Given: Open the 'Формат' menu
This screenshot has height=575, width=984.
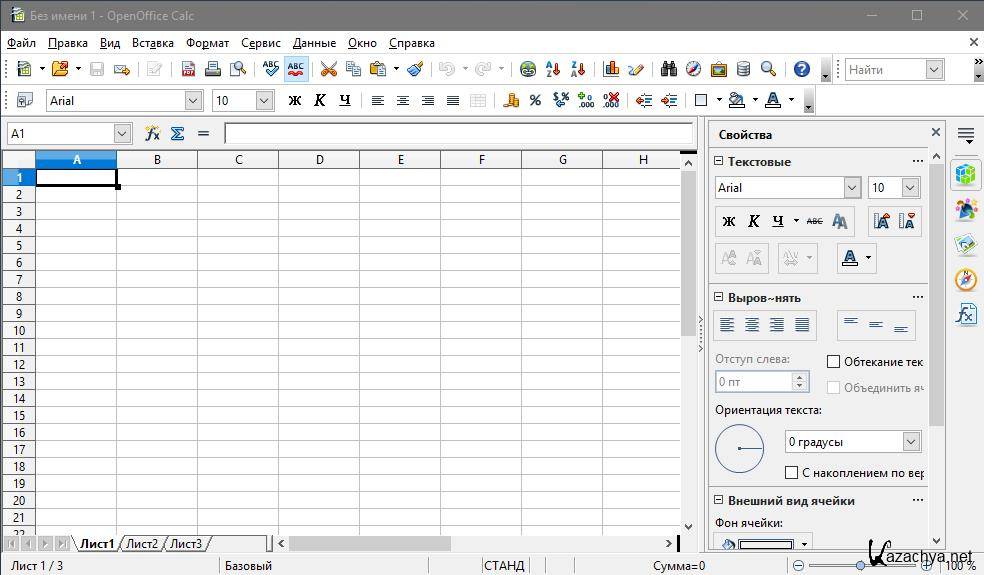Looking at the screenshot, I should (207, 43).
